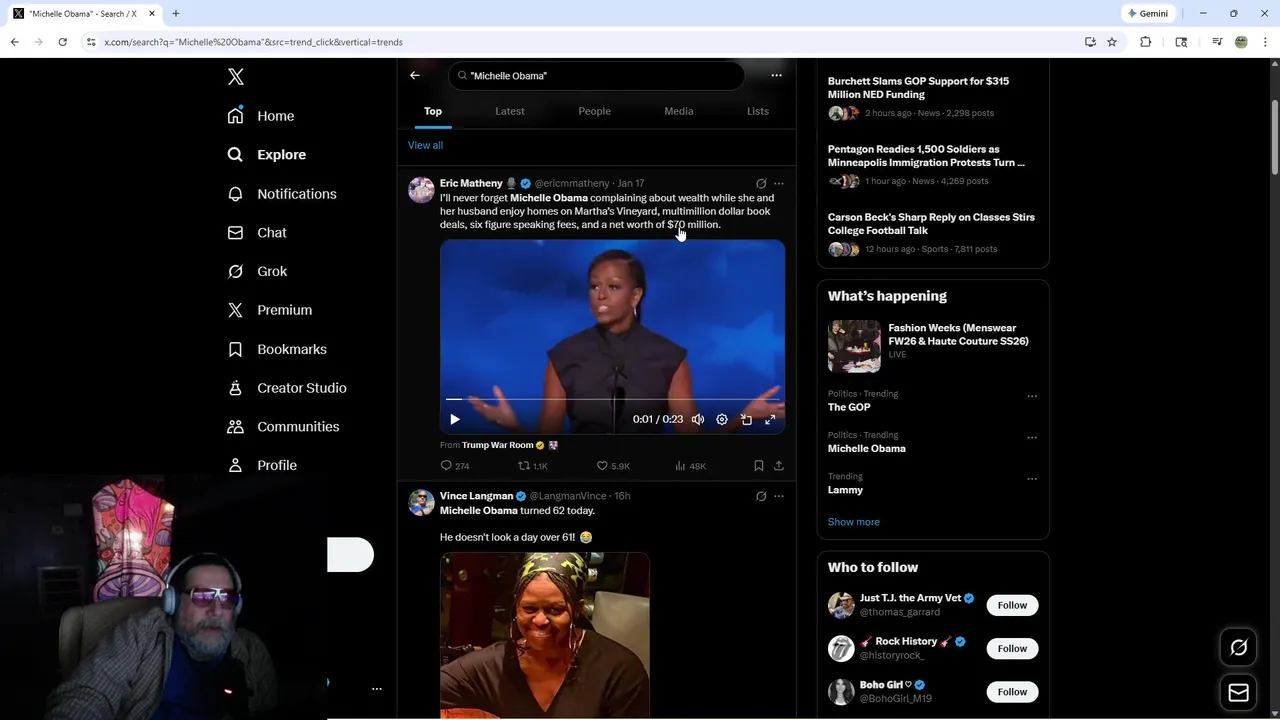Share Eric Matheny's post

(x=779, y=466)
